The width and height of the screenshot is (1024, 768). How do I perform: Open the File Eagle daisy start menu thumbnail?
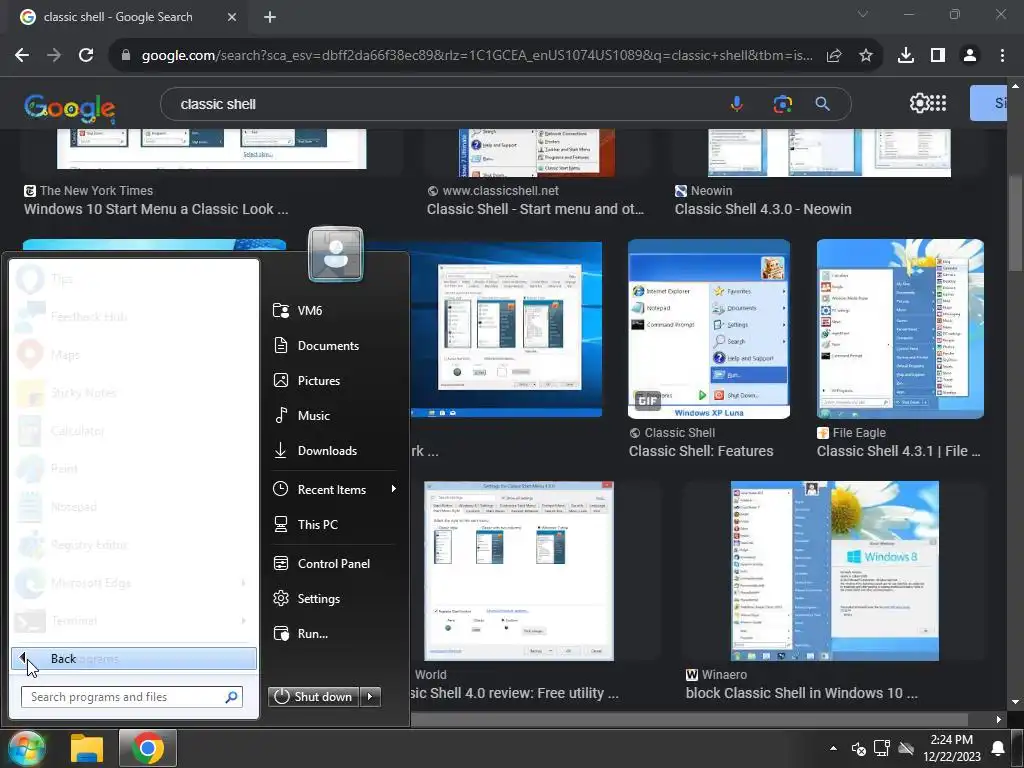coord(900,329)
